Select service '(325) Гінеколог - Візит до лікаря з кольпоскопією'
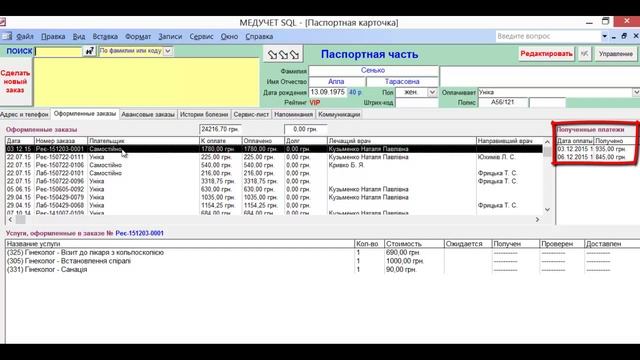The width and height of the screenshot is (640, 360). point(85,253)
